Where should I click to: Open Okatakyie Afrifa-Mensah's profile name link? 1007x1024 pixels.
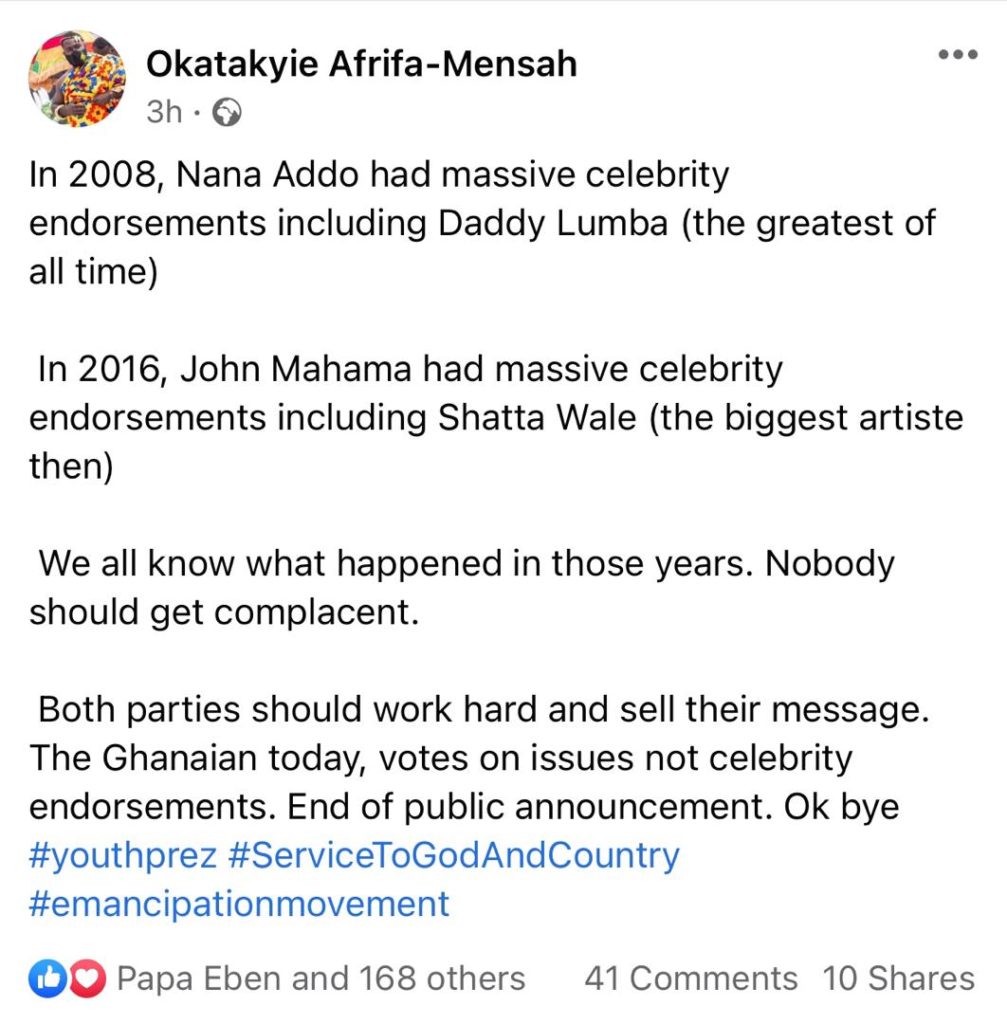pyautogui.click(x=361, y=64)
